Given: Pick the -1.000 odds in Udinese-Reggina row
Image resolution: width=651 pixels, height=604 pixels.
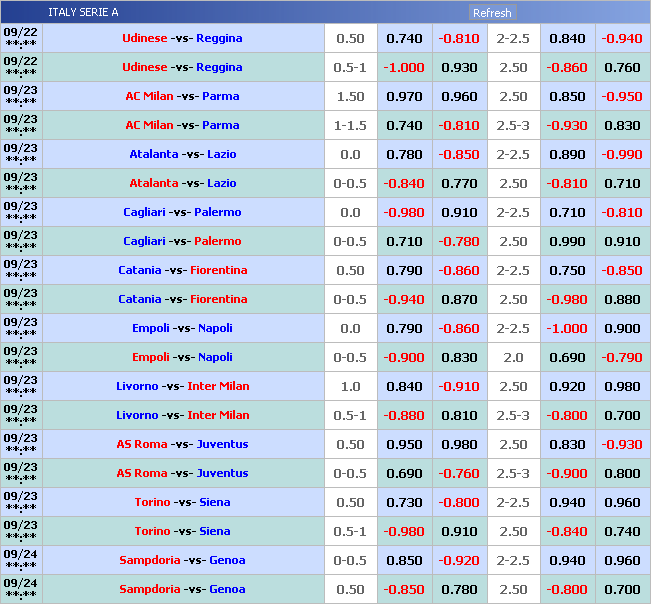Looking at the screenshot, I should (x=404, y=68).
